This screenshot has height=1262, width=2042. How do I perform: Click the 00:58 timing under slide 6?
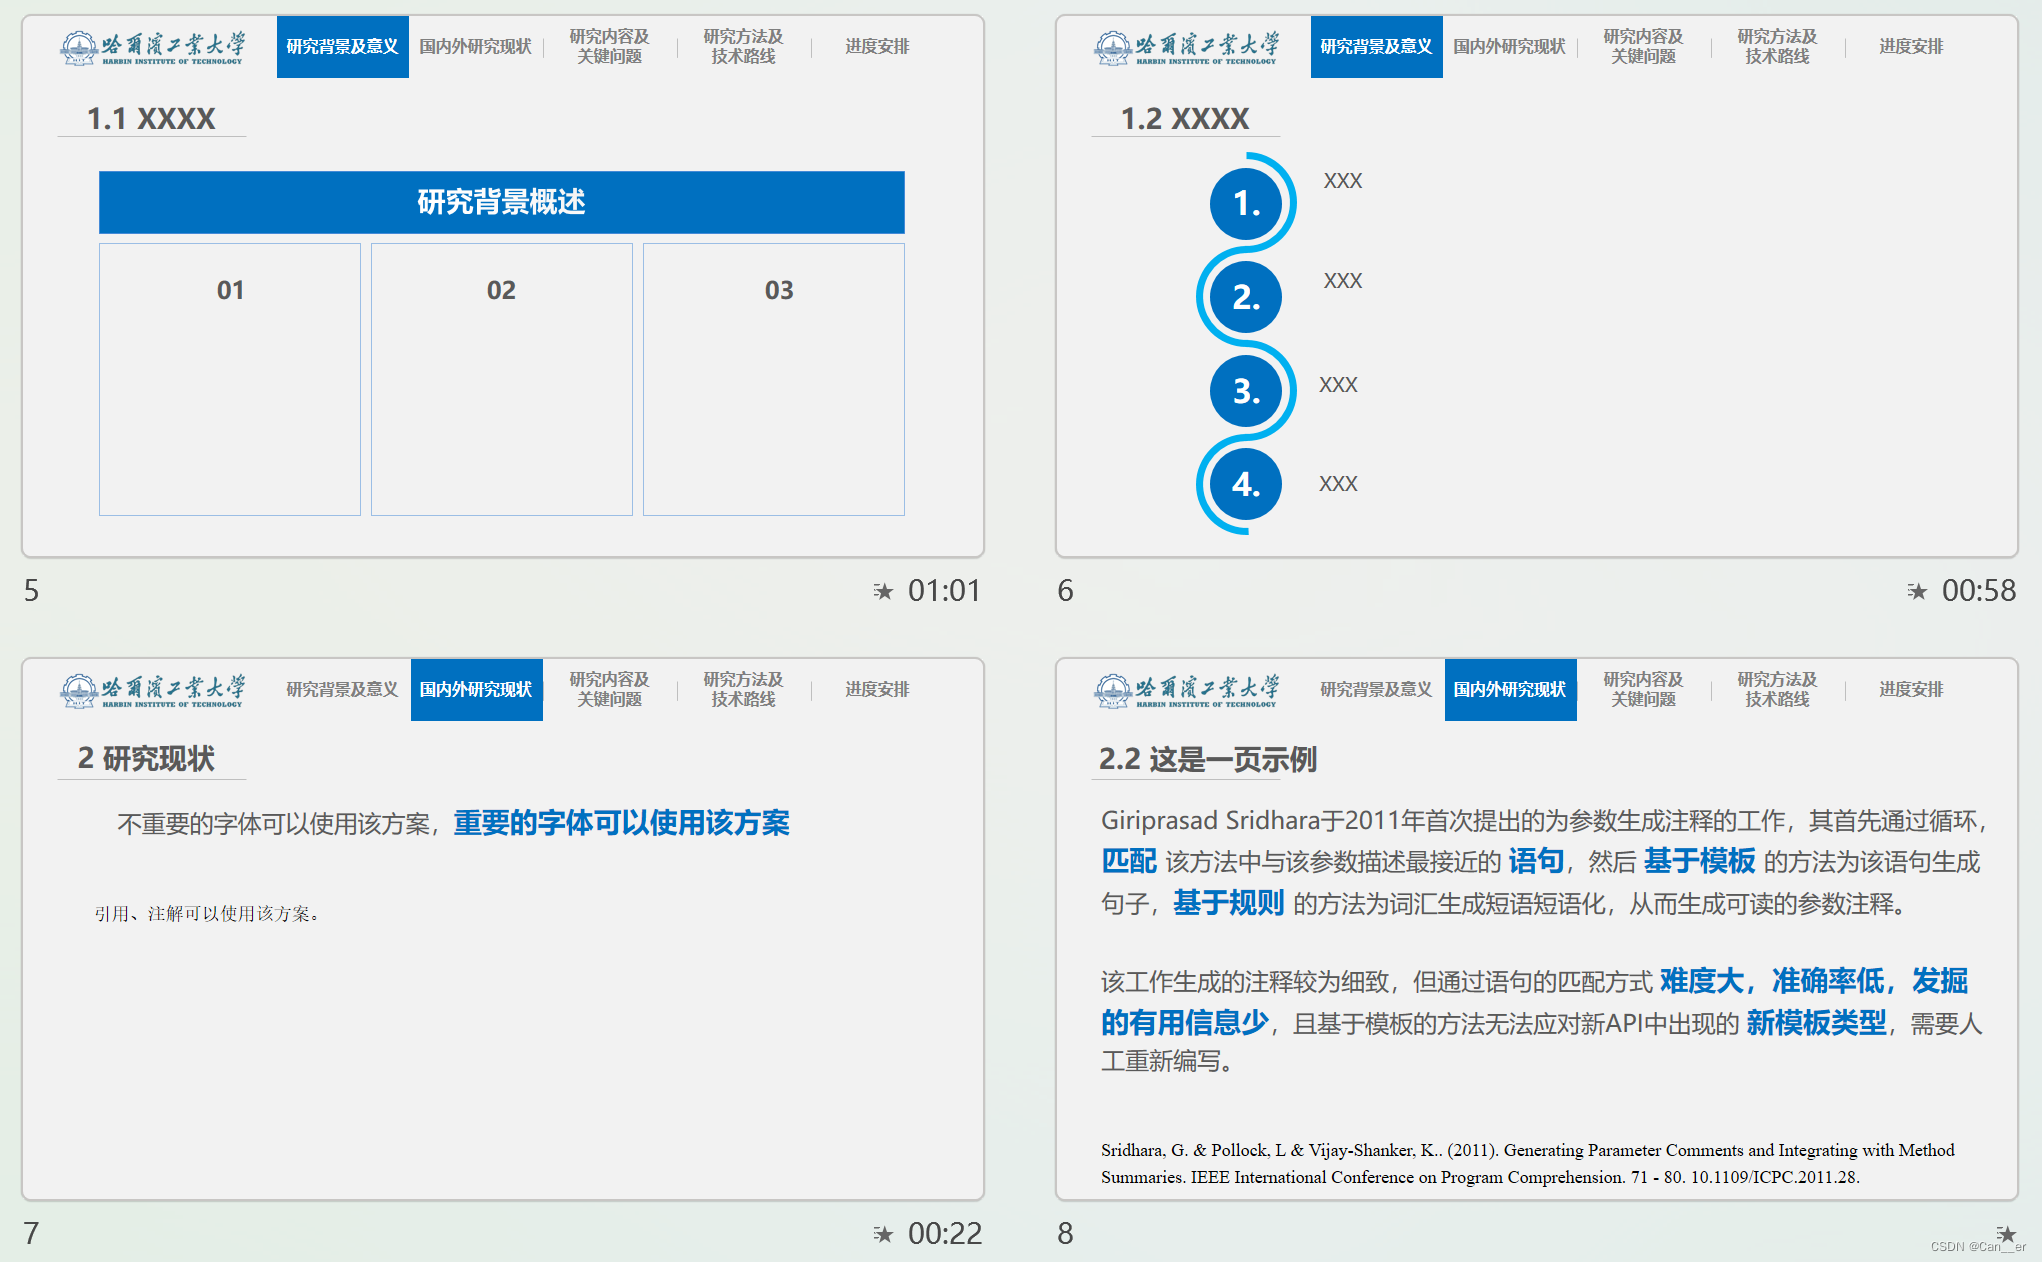point(1978,591)
